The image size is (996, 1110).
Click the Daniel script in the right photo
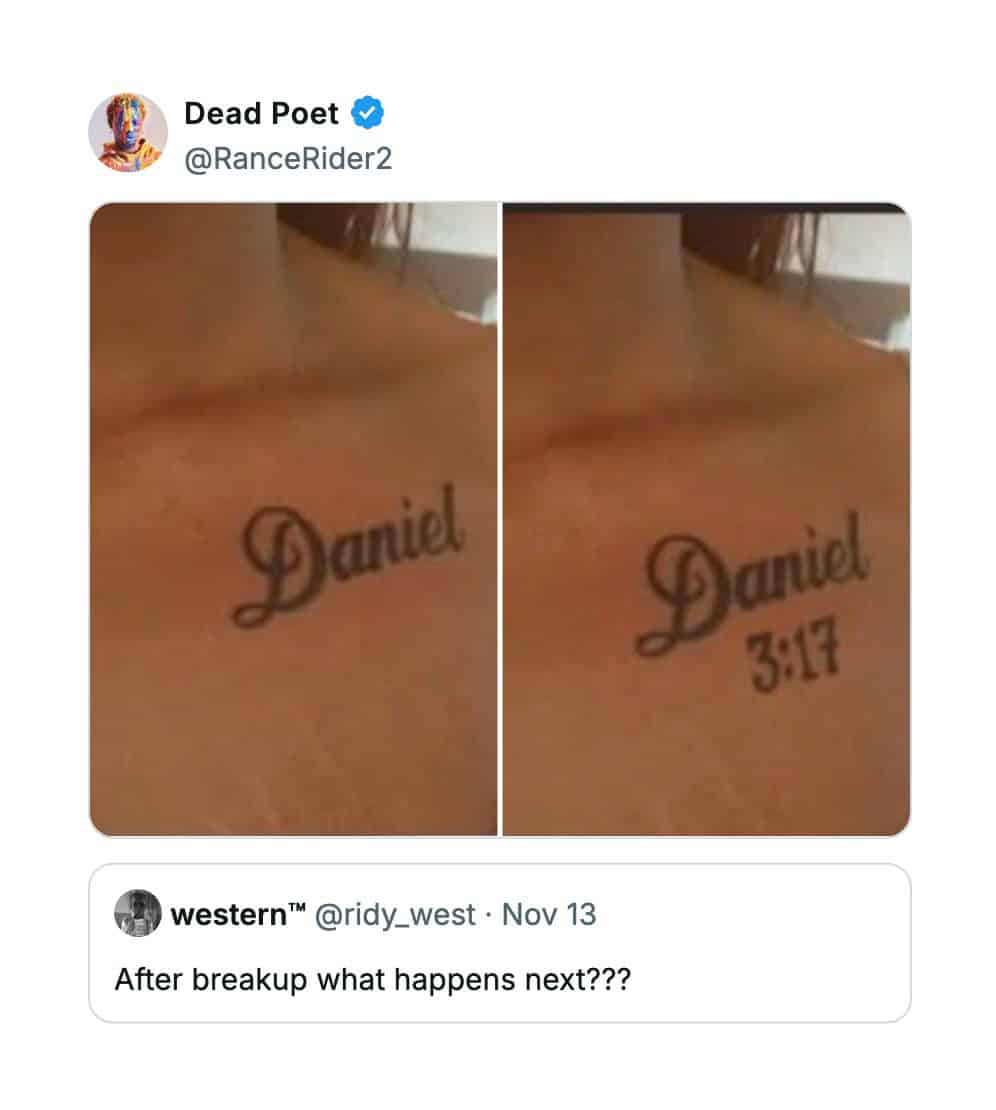point(752,584)
